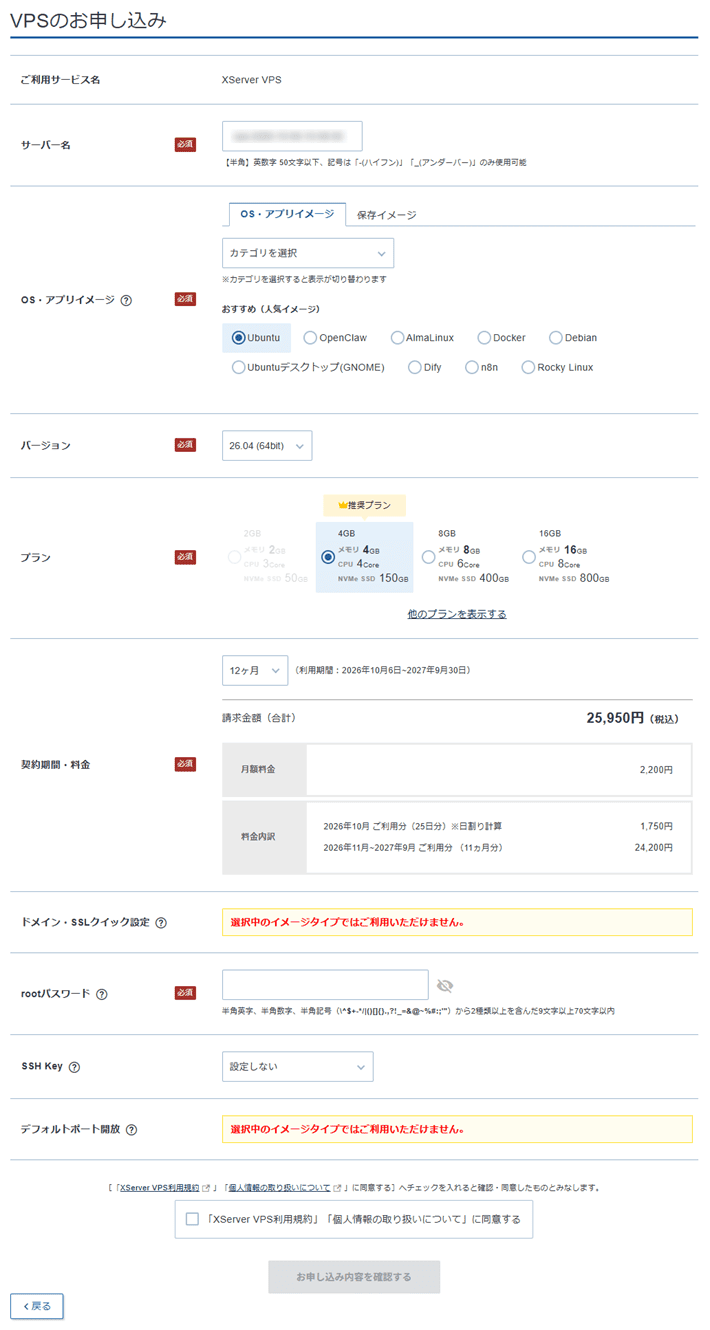Click the XServer VPS service name text

pyautogui.click(x=251, y=79)
